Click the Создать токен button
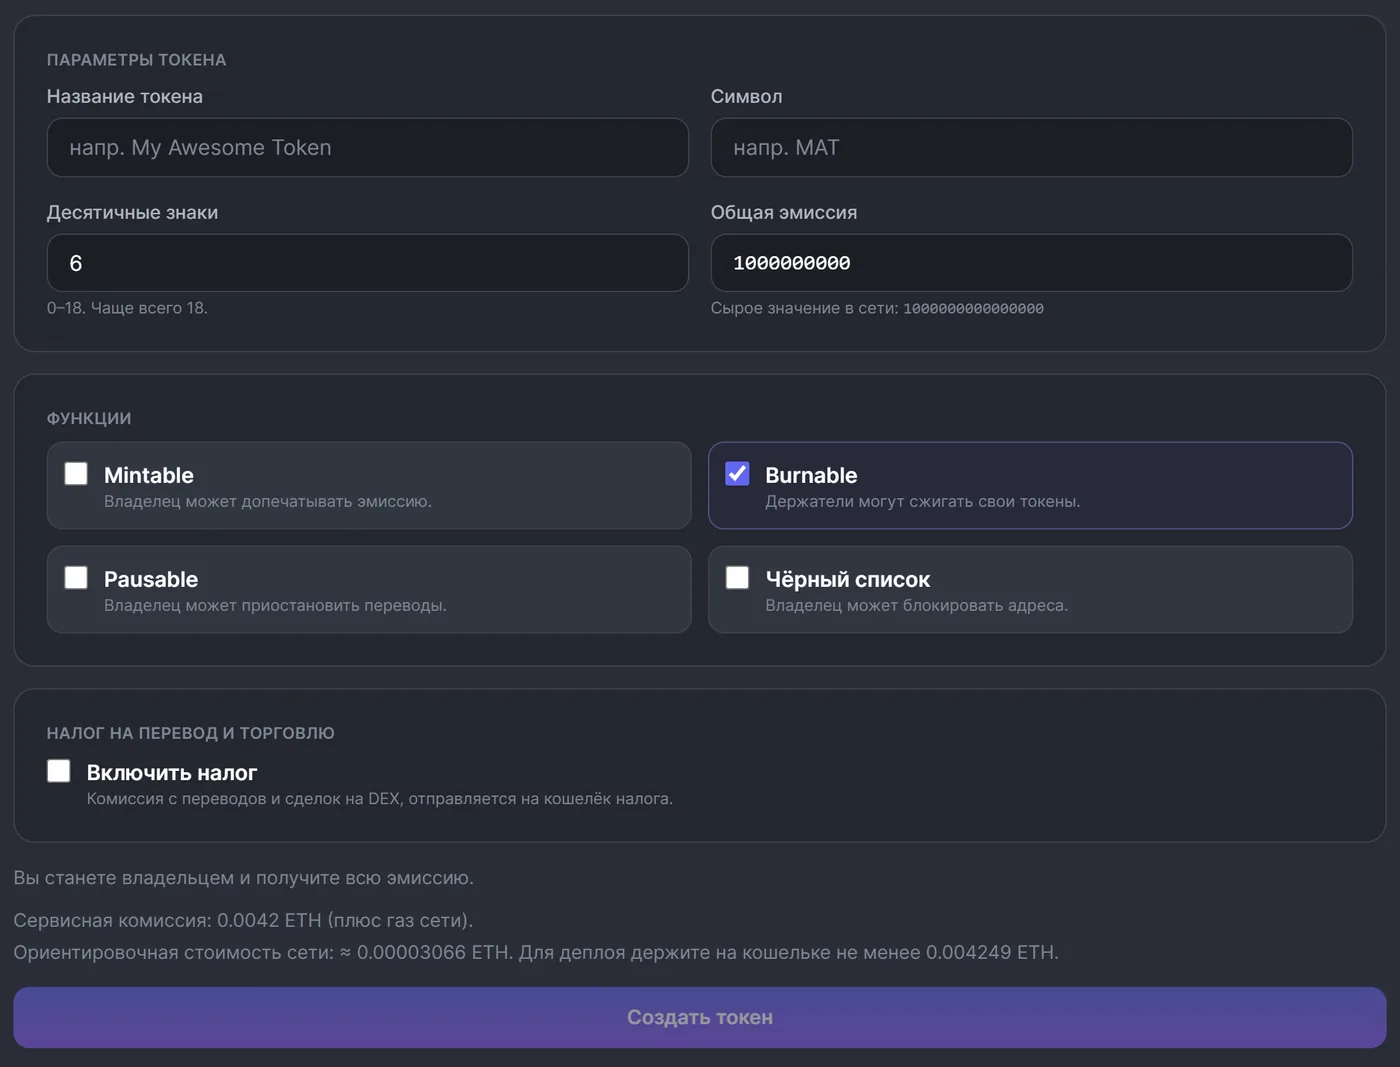 click(x=700, y=1017)
